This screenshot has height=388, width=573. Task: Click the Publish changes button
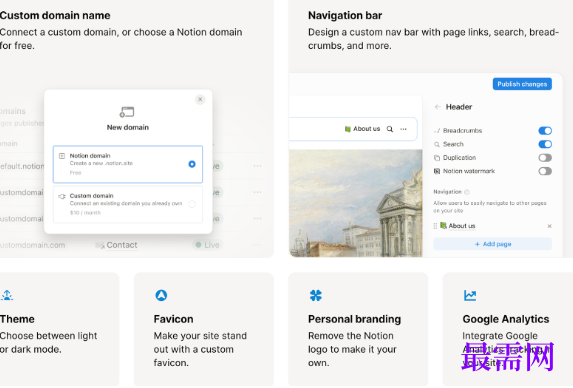click(x=522, y=84)
